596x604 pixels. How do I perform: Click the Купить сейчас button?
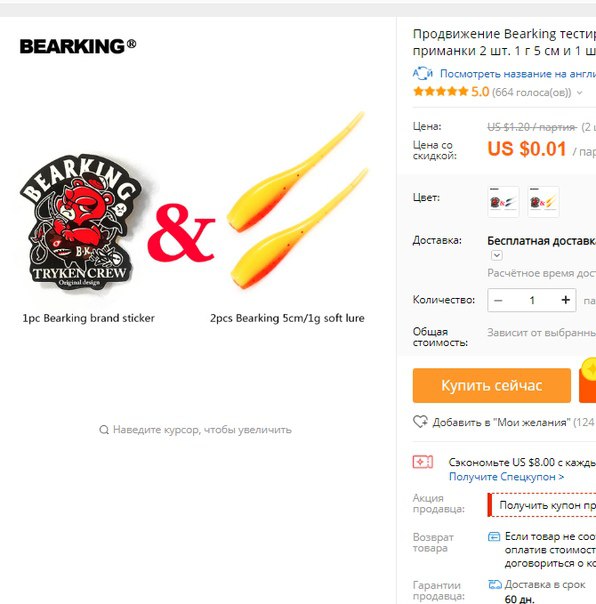coord(492,385)
